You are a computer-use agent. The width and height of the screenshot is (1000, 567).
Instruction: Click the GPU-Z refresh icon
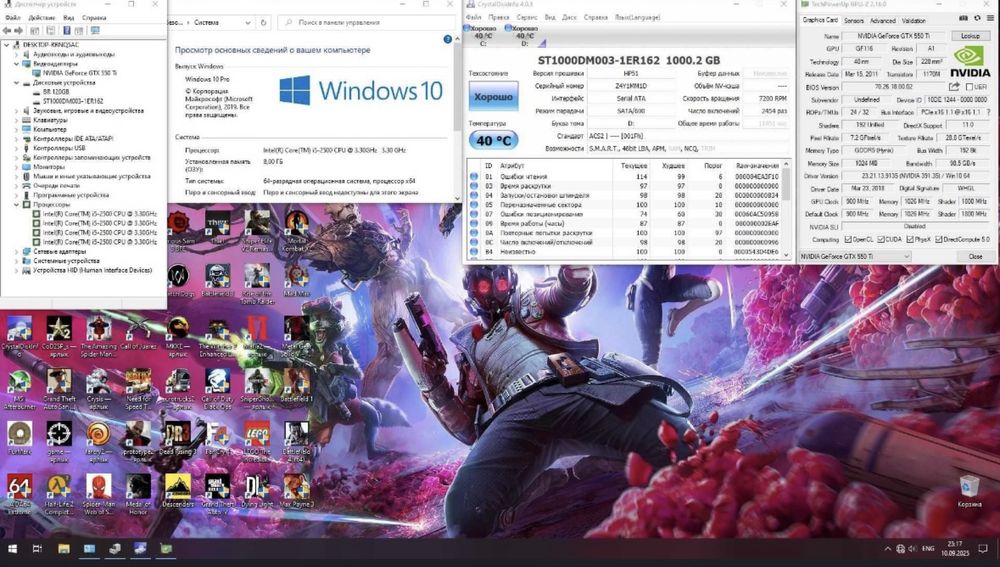click(x=976, y=18)
